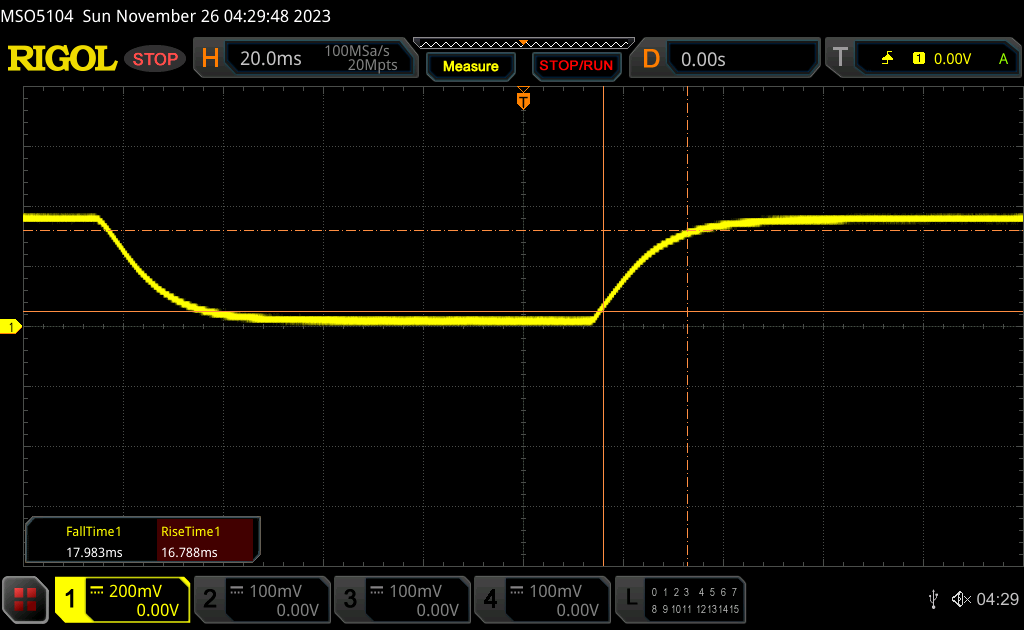
Task: Click the rising edge trigger icon
Action: coord(887,59)
